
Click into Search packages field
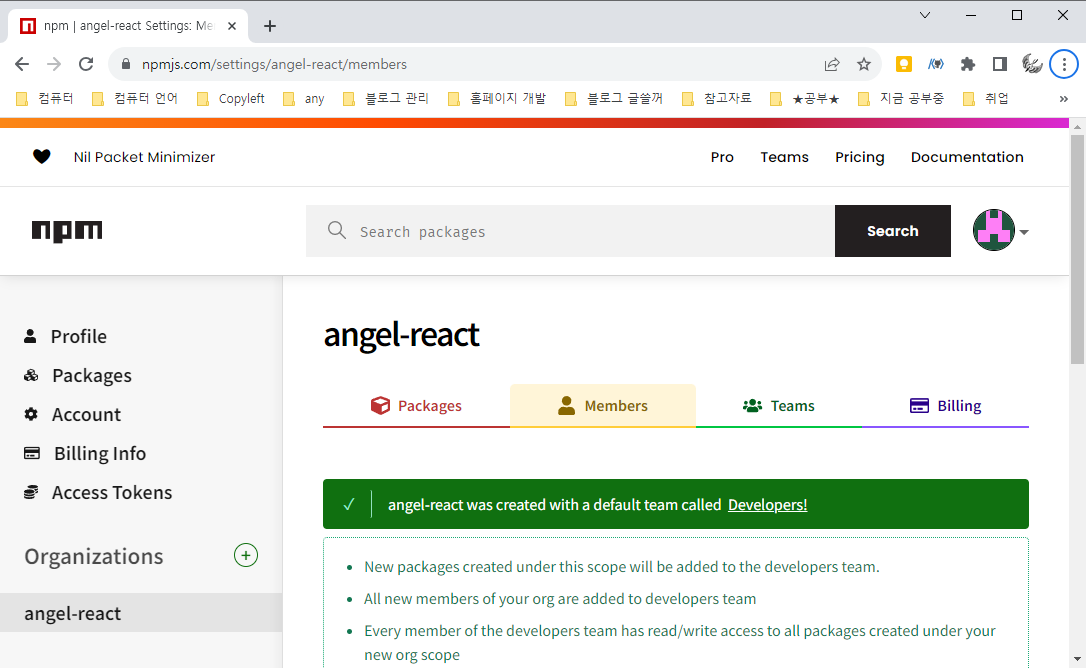pyautogui.click(x=570, y=231)
